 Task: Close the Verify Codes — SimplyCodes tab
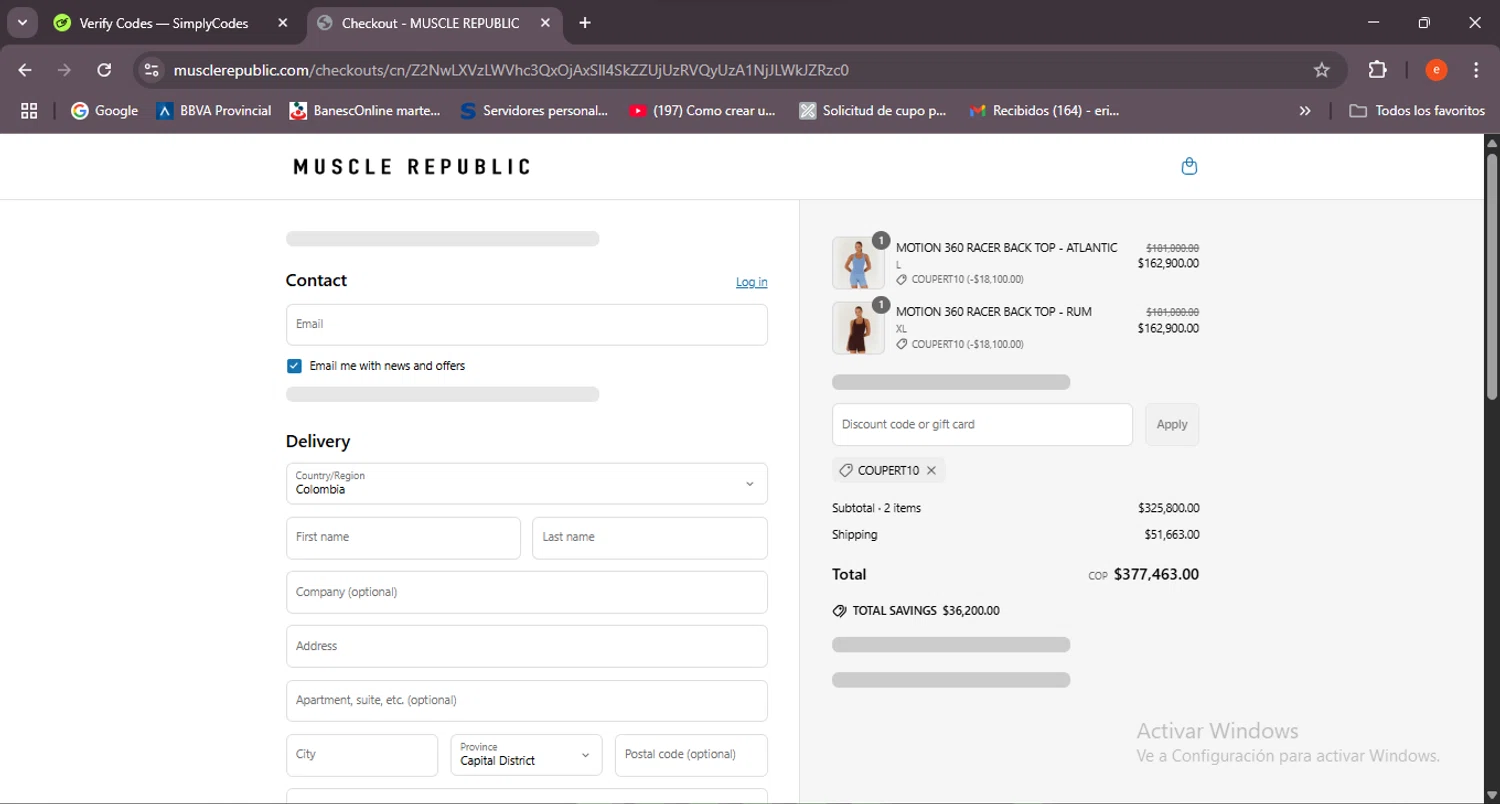click(283, 23)
